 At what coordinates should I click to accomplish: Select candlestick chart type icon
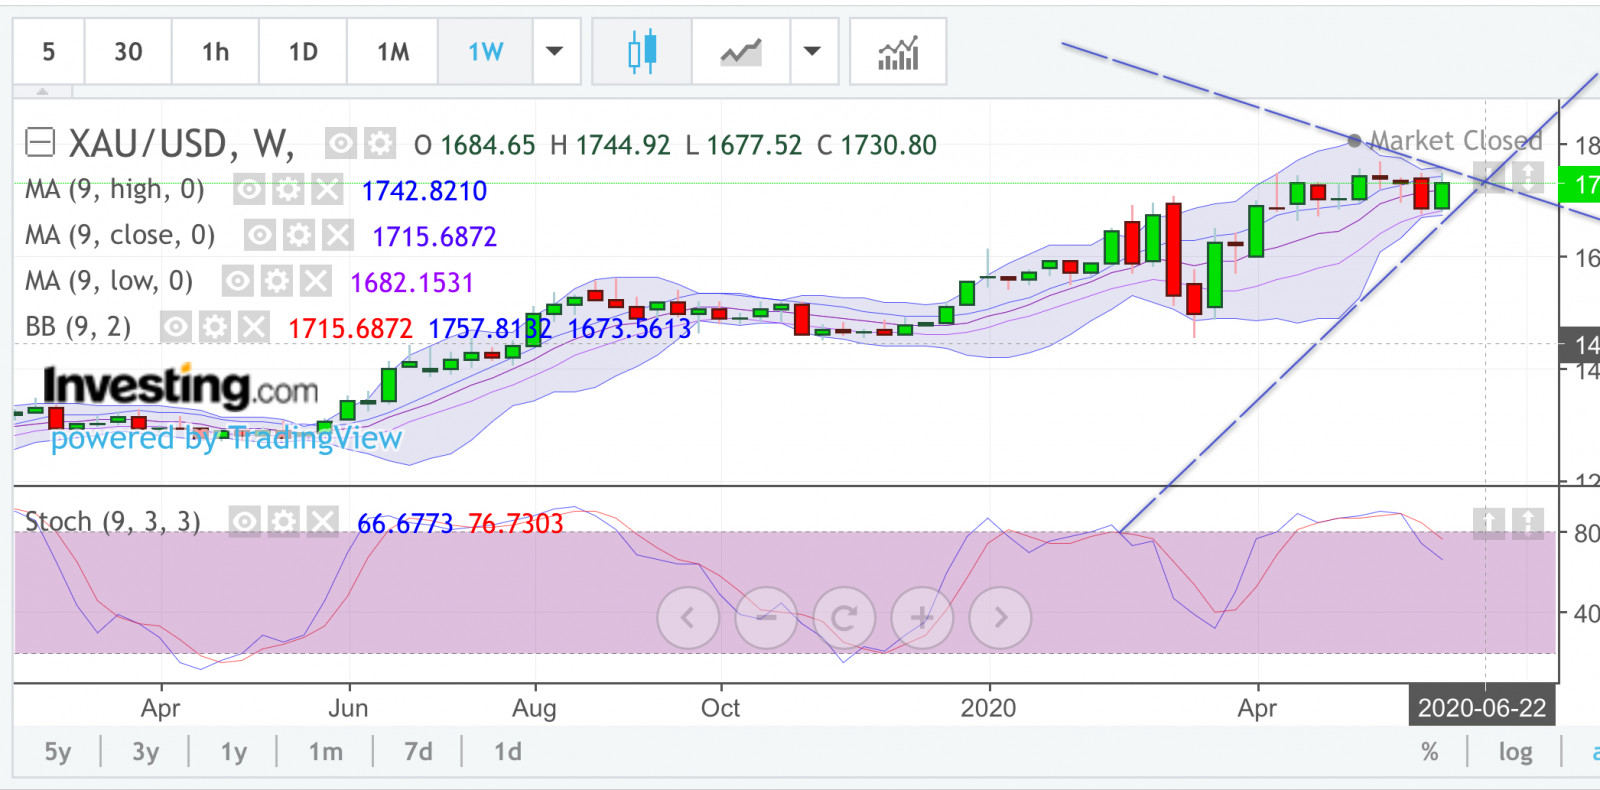click(x=642, y=51)
